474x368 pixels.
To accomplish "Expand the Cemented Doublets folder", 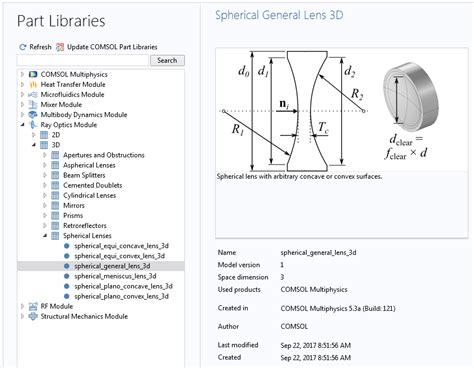I will (45, 185).
